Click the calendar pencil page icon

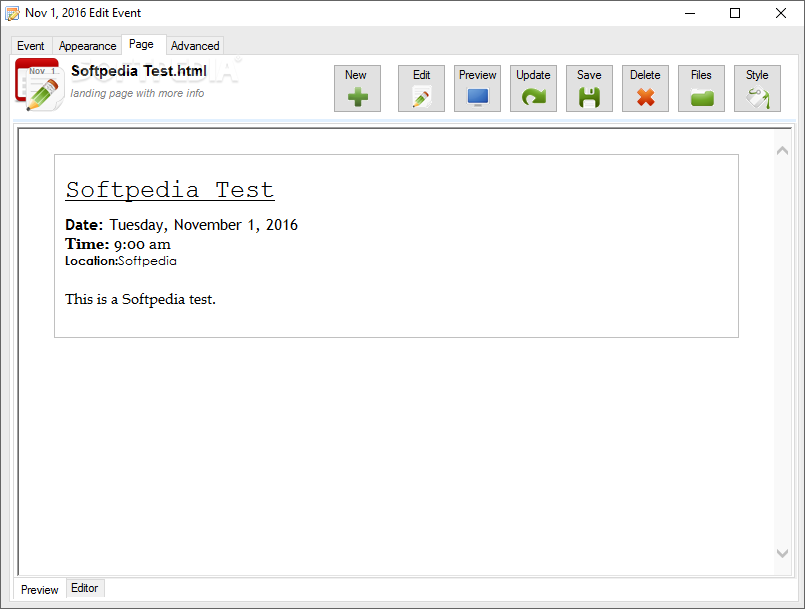(40, 85)
